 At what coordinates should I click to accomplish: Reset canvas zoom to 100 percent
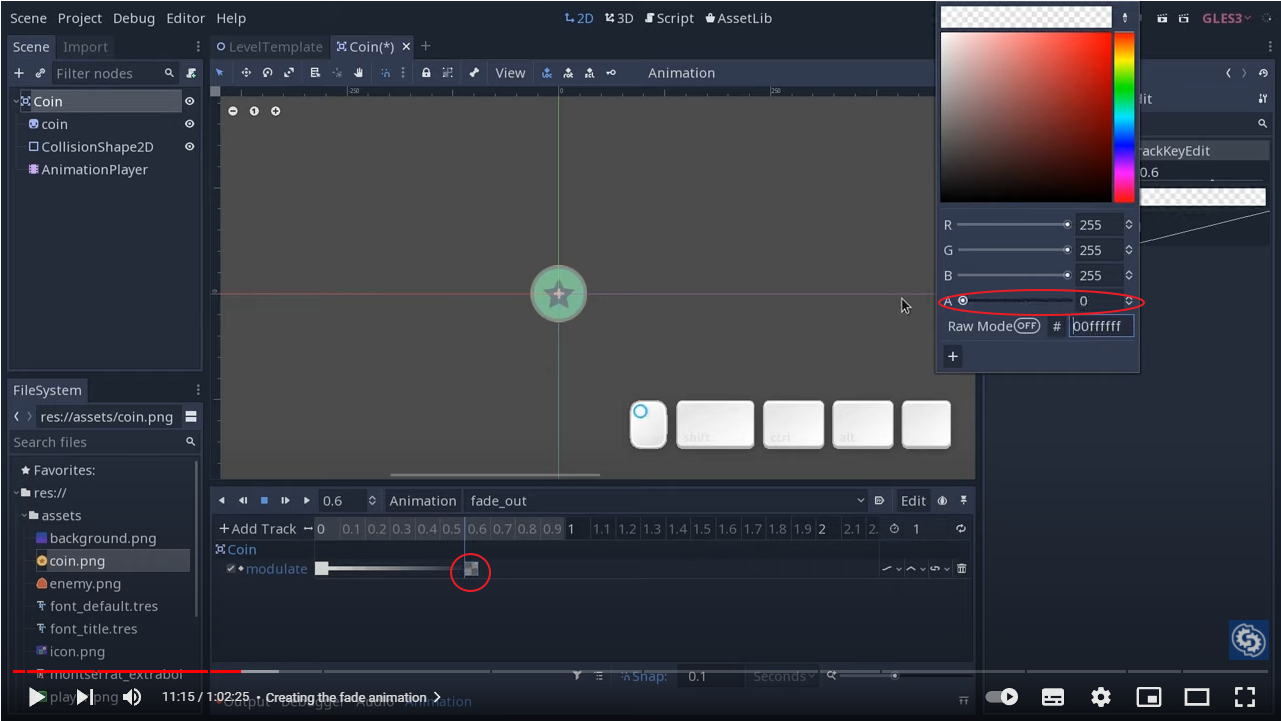click(254, 111)
